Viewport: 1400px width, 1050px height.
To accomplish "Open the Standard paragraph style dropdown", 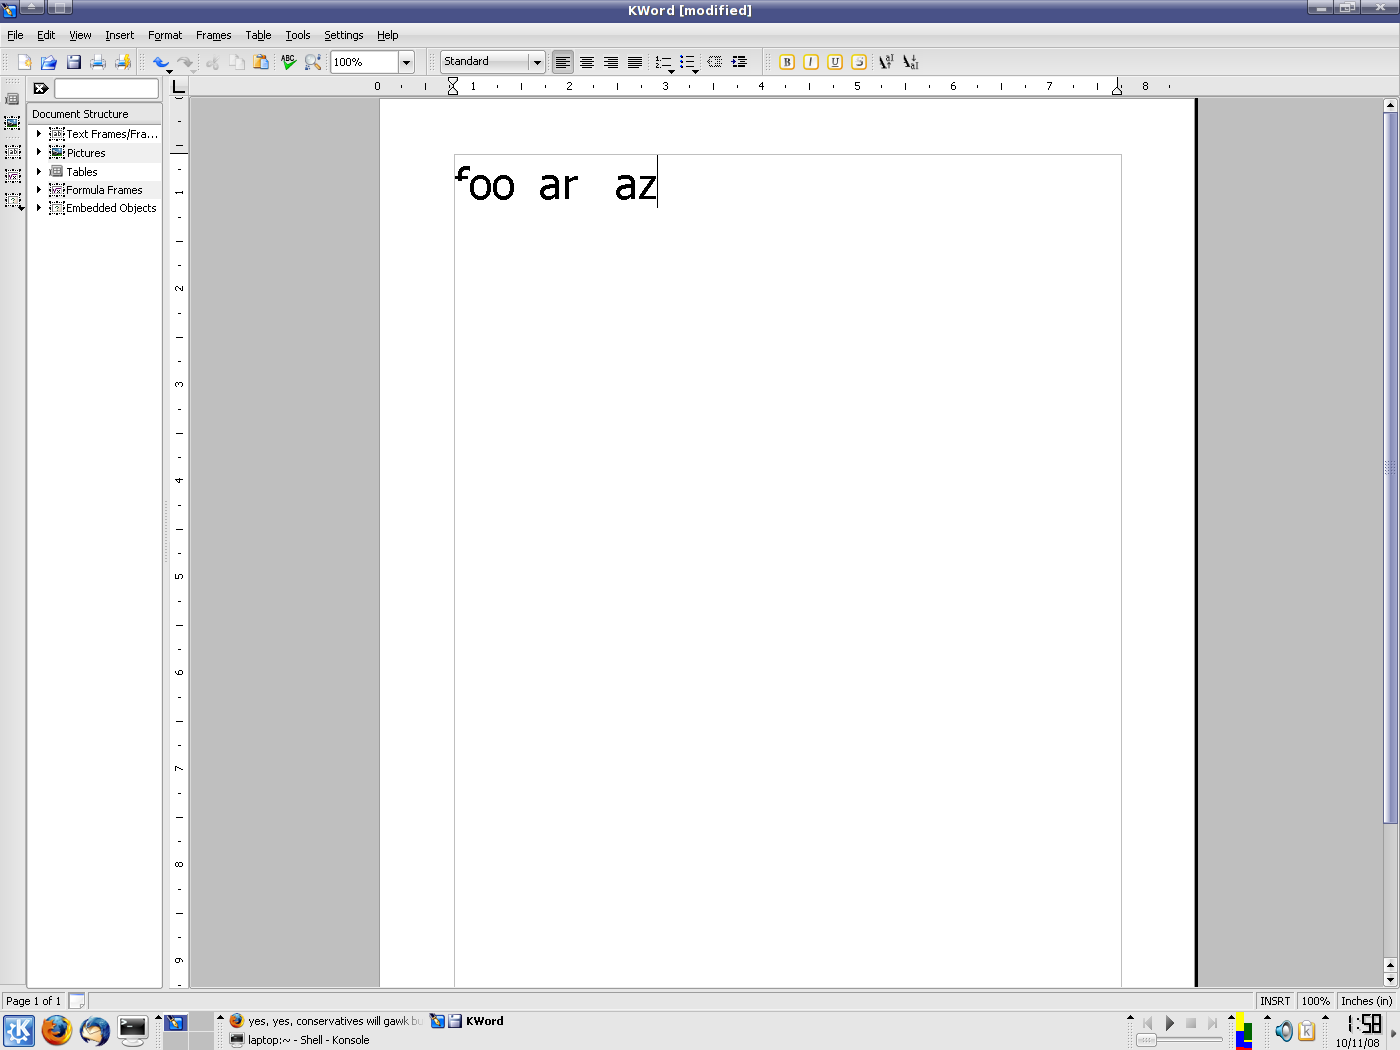I will coord(537,62).
